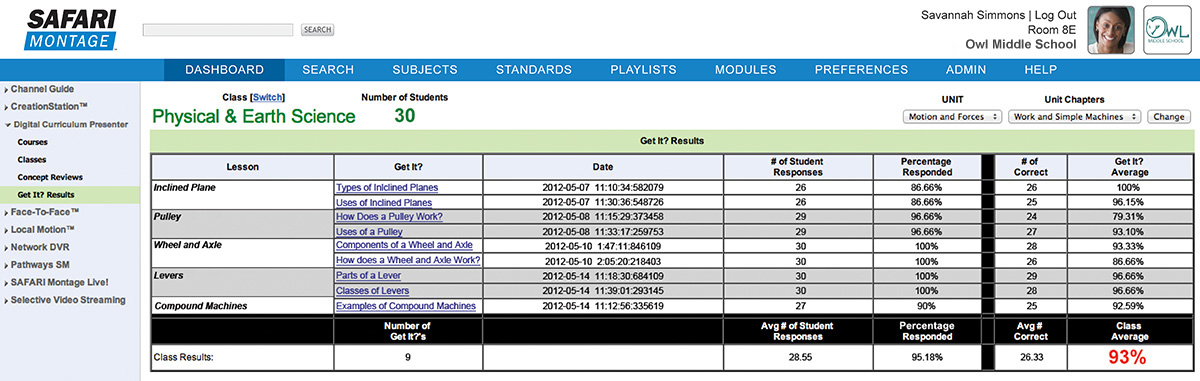Click the Owl Middle School logo

point(1167,30)
